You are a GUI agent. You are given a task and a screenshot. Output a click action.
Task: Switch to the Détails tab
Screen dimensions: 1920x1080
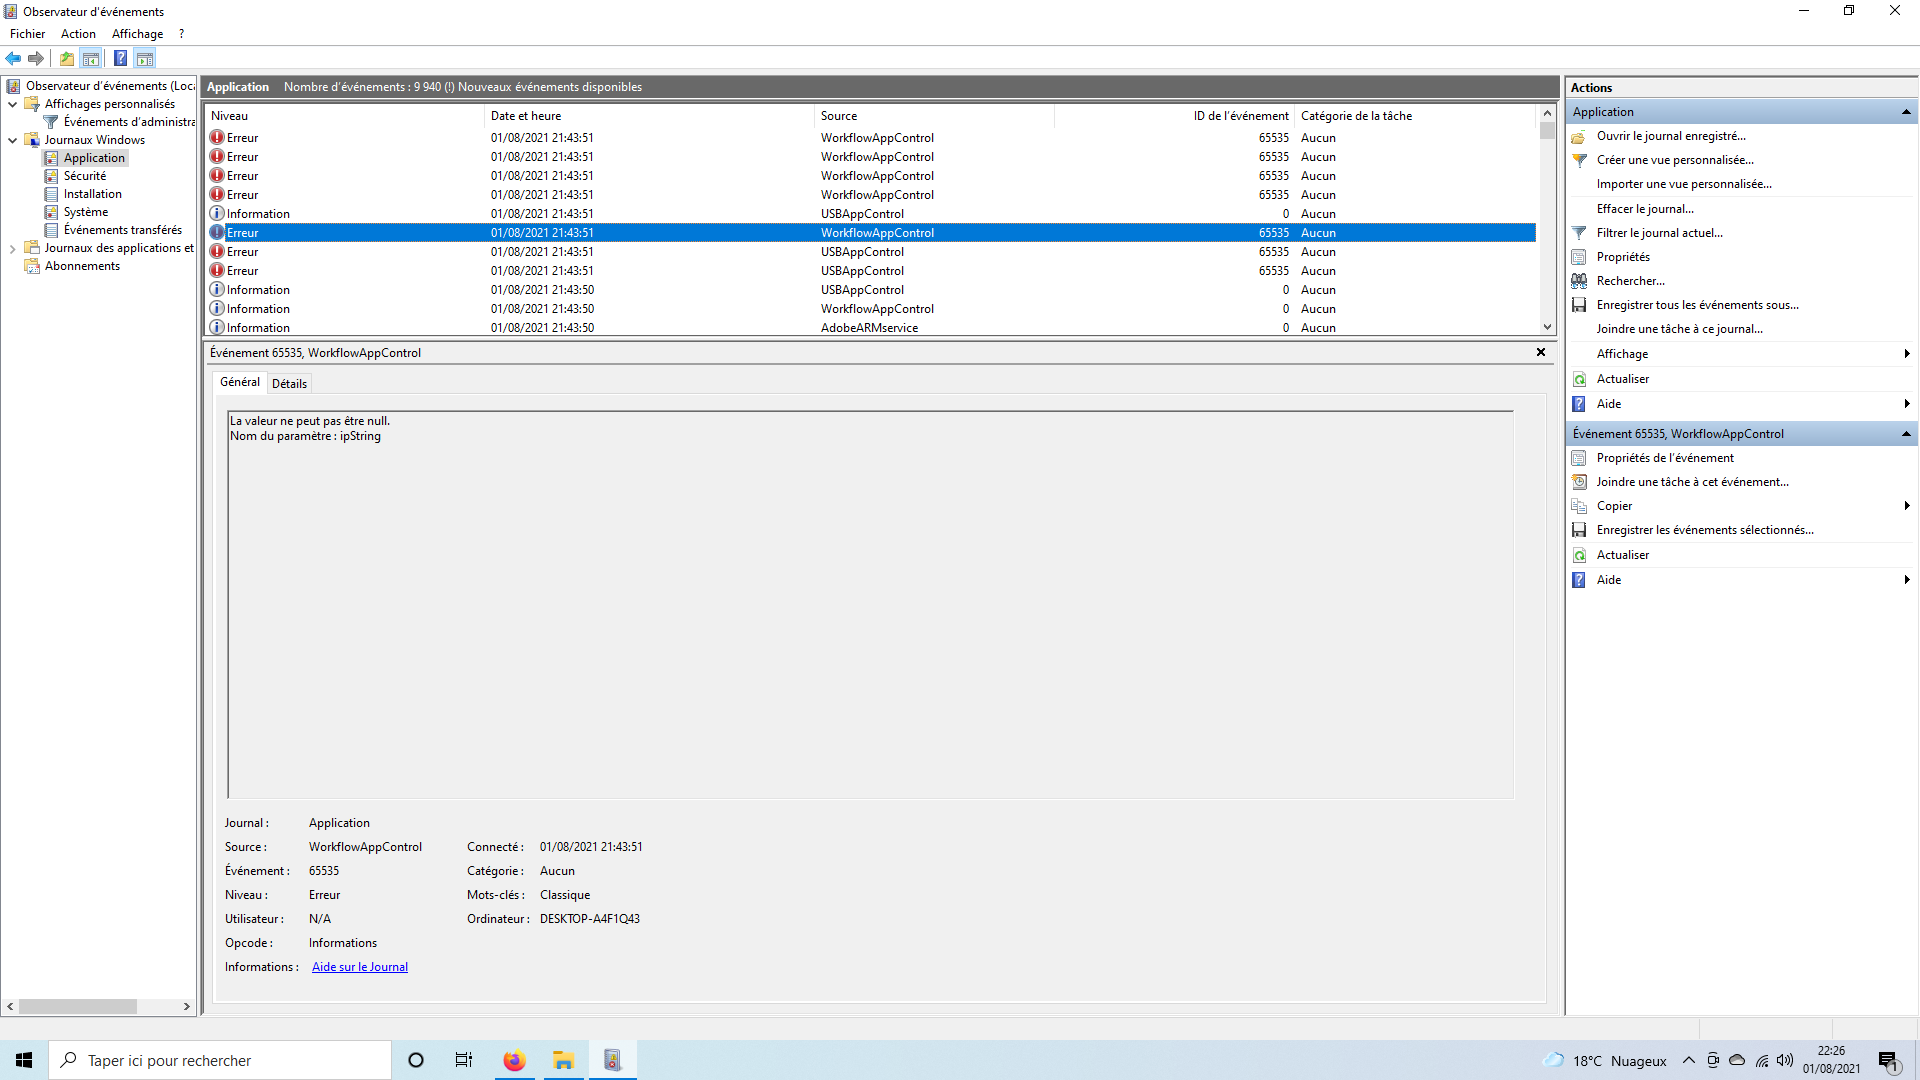[x=289, y=383]
